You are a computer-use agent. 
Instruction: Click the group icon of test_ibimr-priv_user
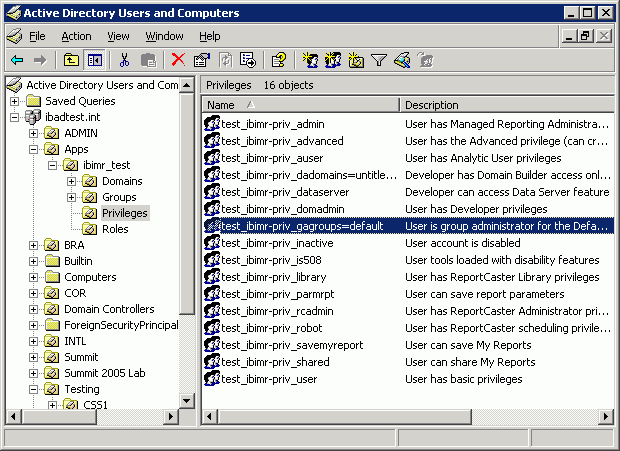212,379
